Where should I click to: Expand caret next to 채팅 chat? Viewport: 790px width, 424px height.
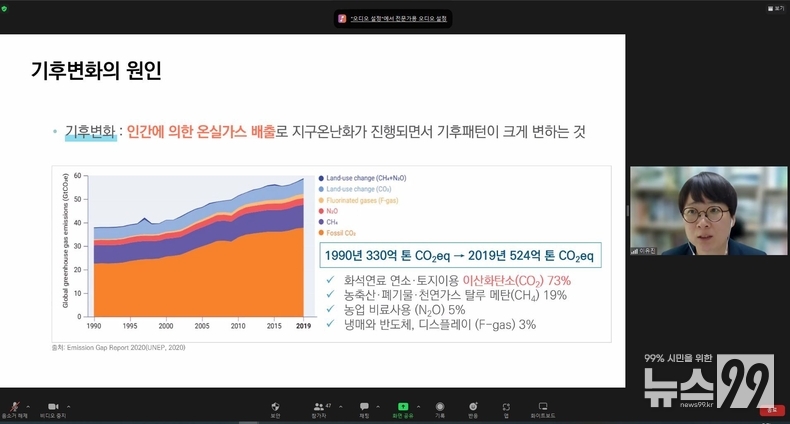click(378, 406)
